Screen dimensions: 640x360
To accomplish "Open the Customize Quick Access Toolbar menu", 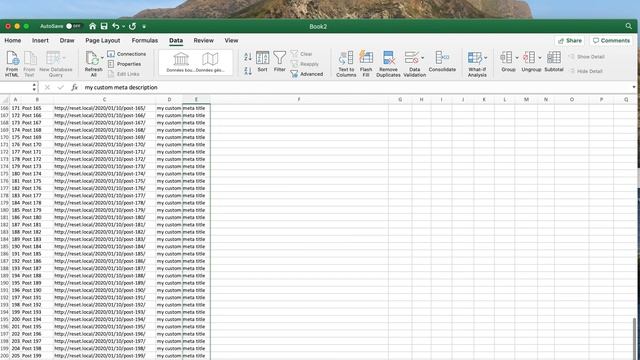I will pos(144,27).
